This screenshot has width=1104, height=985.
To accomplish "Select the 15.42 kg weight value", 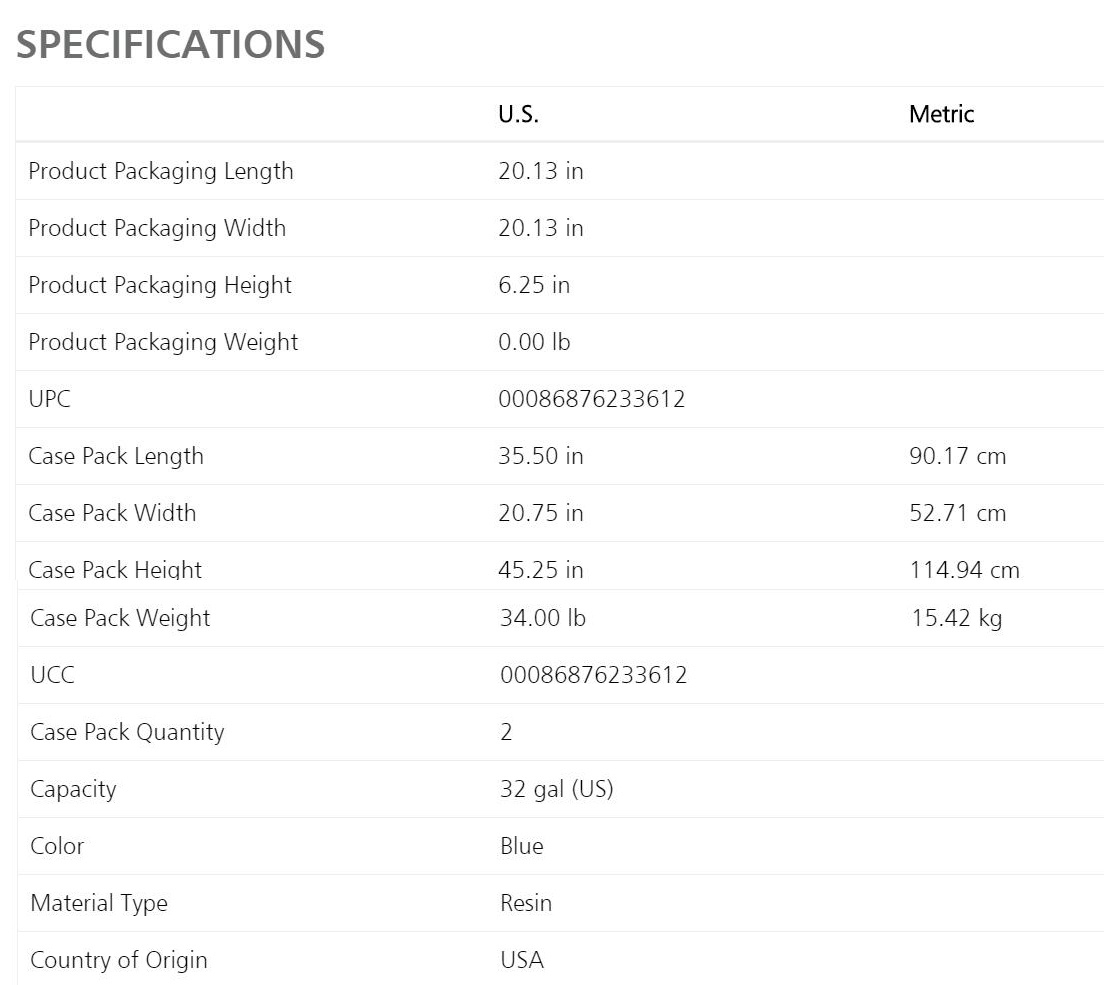I will point(957,618).
